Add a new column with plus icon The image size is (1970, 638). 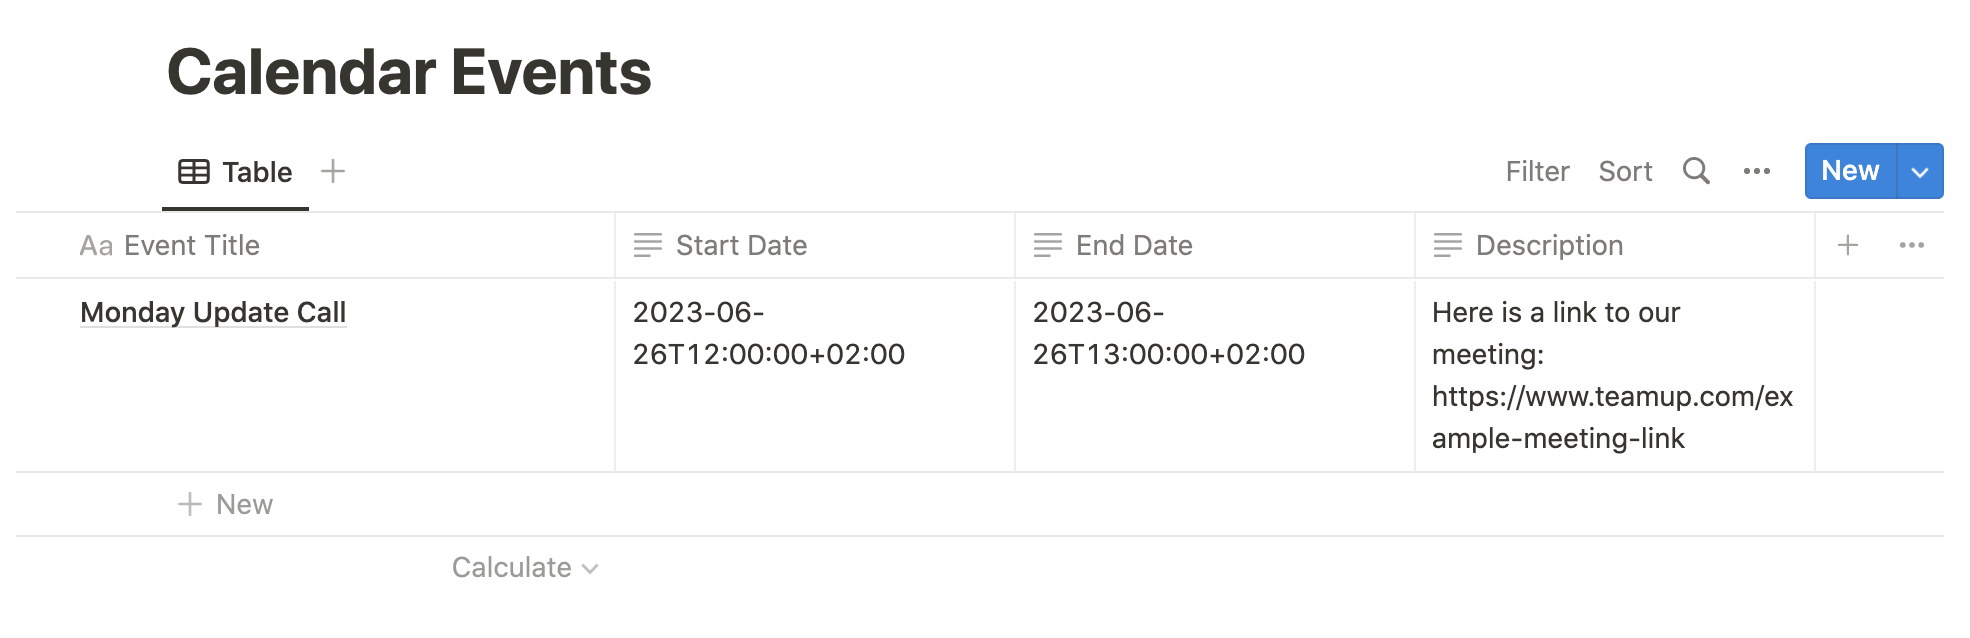tap(1848, 245)
